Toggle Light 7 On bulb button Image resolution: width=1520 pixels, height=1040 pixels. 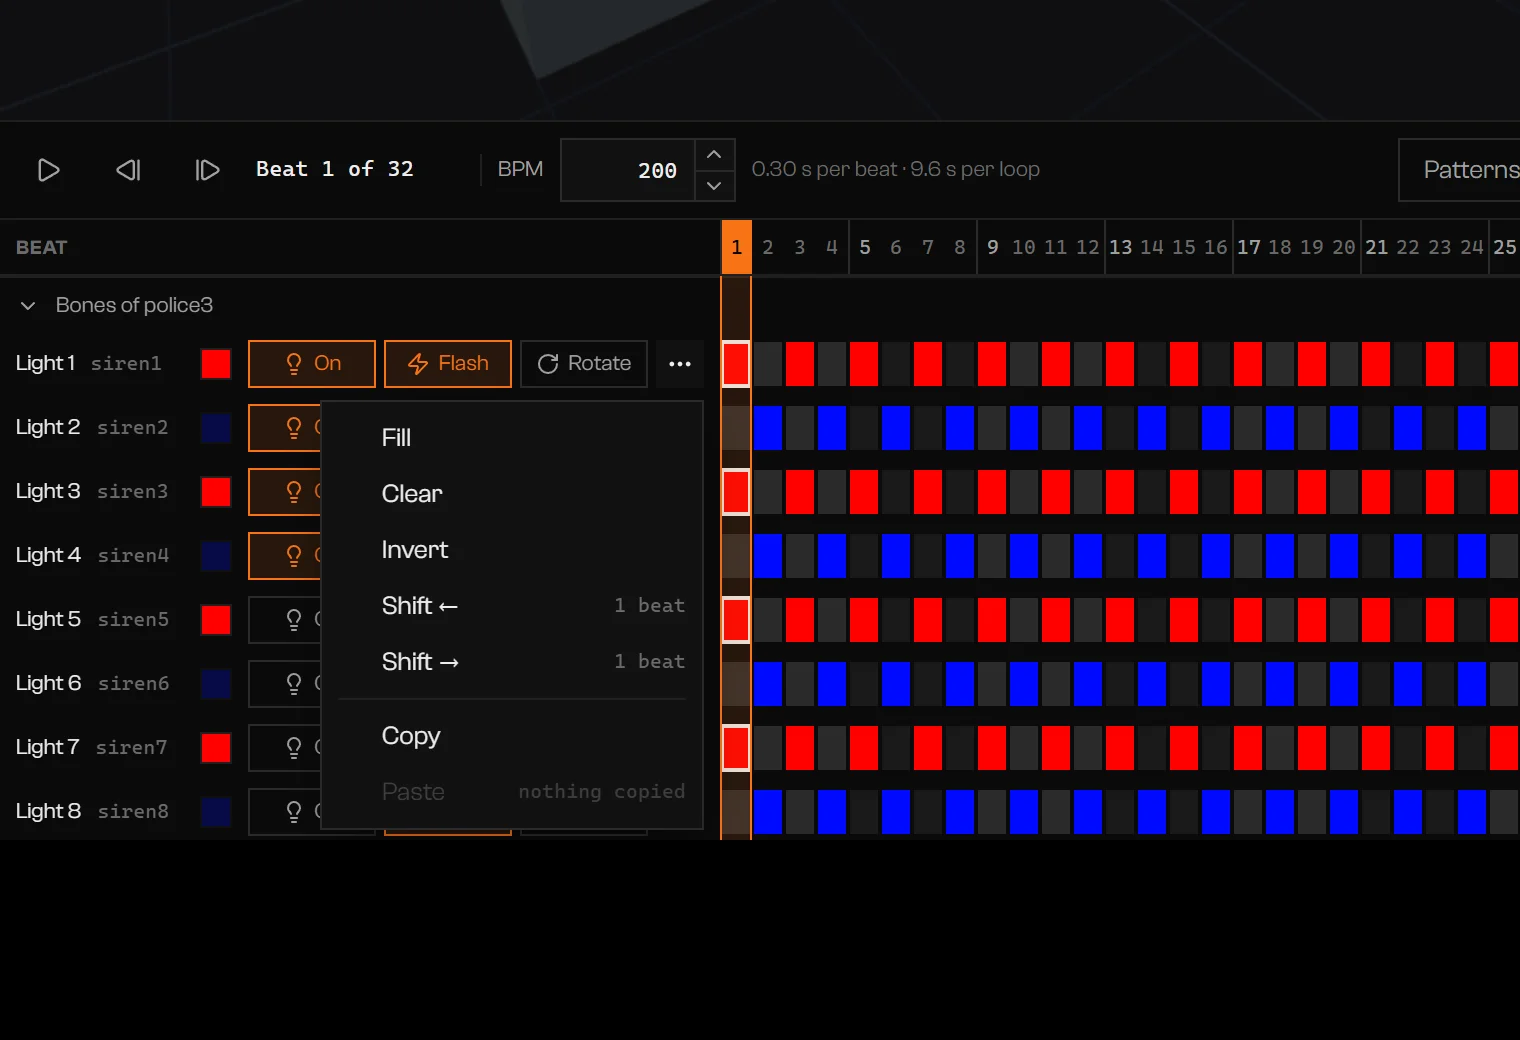tap(285, 748)
